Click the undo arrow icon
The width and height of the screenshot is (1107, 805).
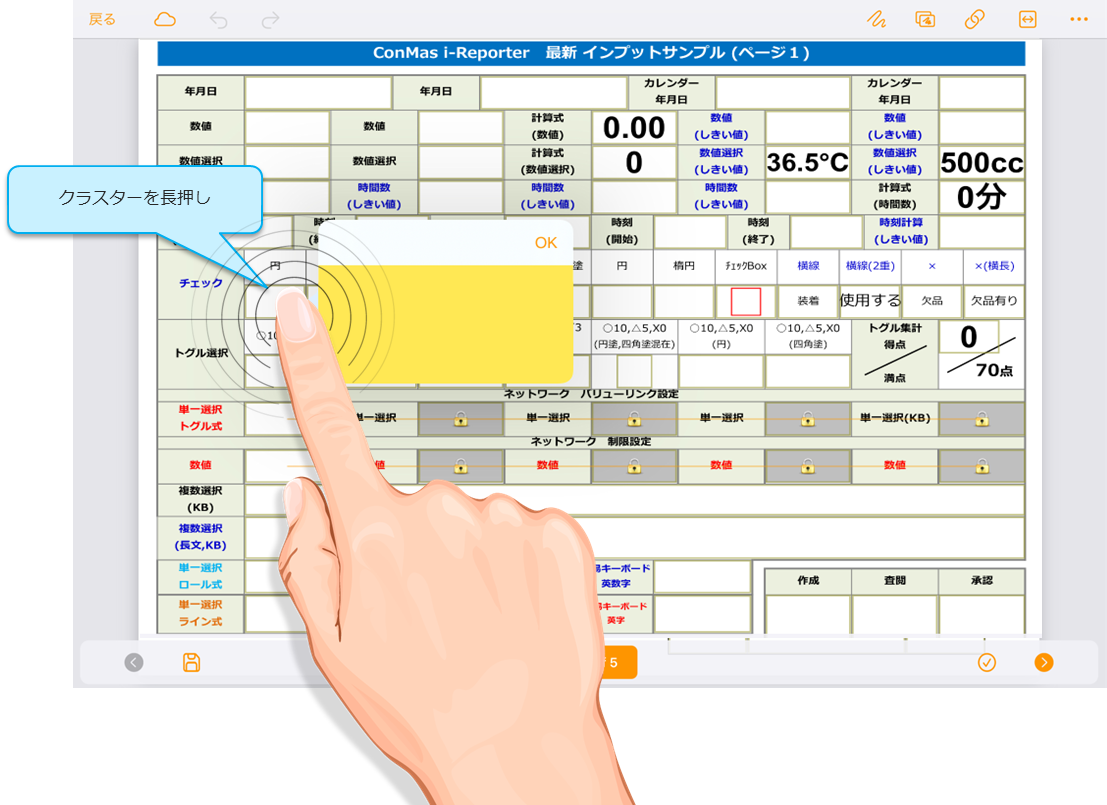(x=218, y=19)
